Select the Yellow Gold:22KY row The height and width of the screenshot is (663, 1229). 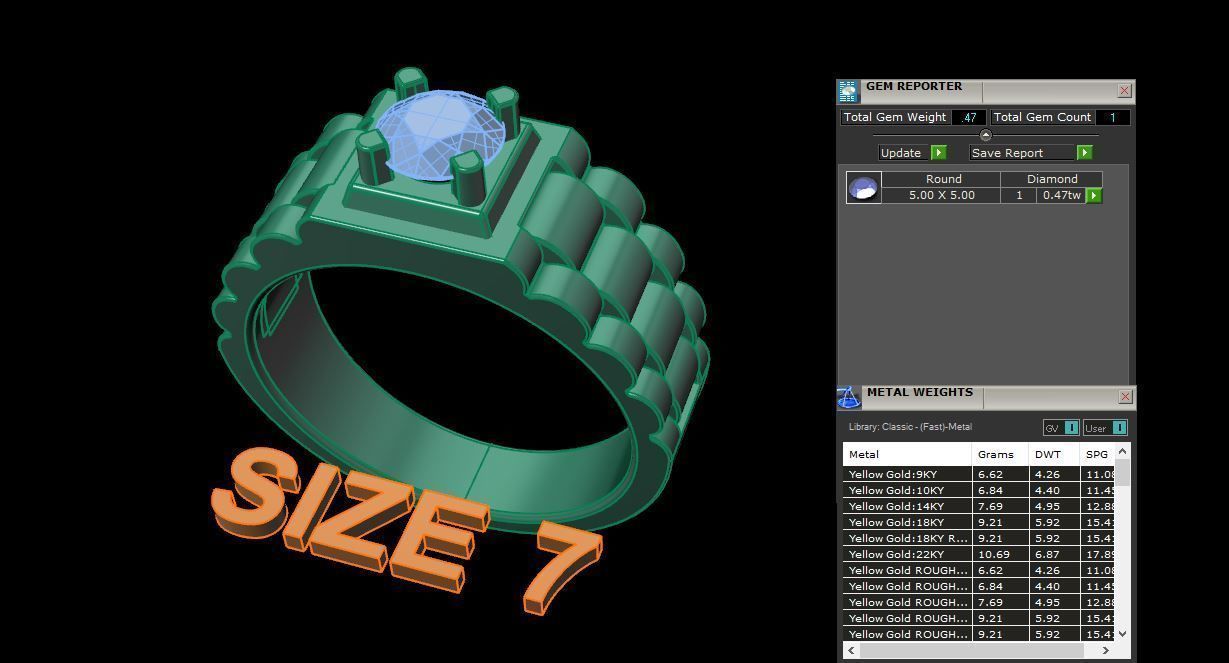[979, 554]
